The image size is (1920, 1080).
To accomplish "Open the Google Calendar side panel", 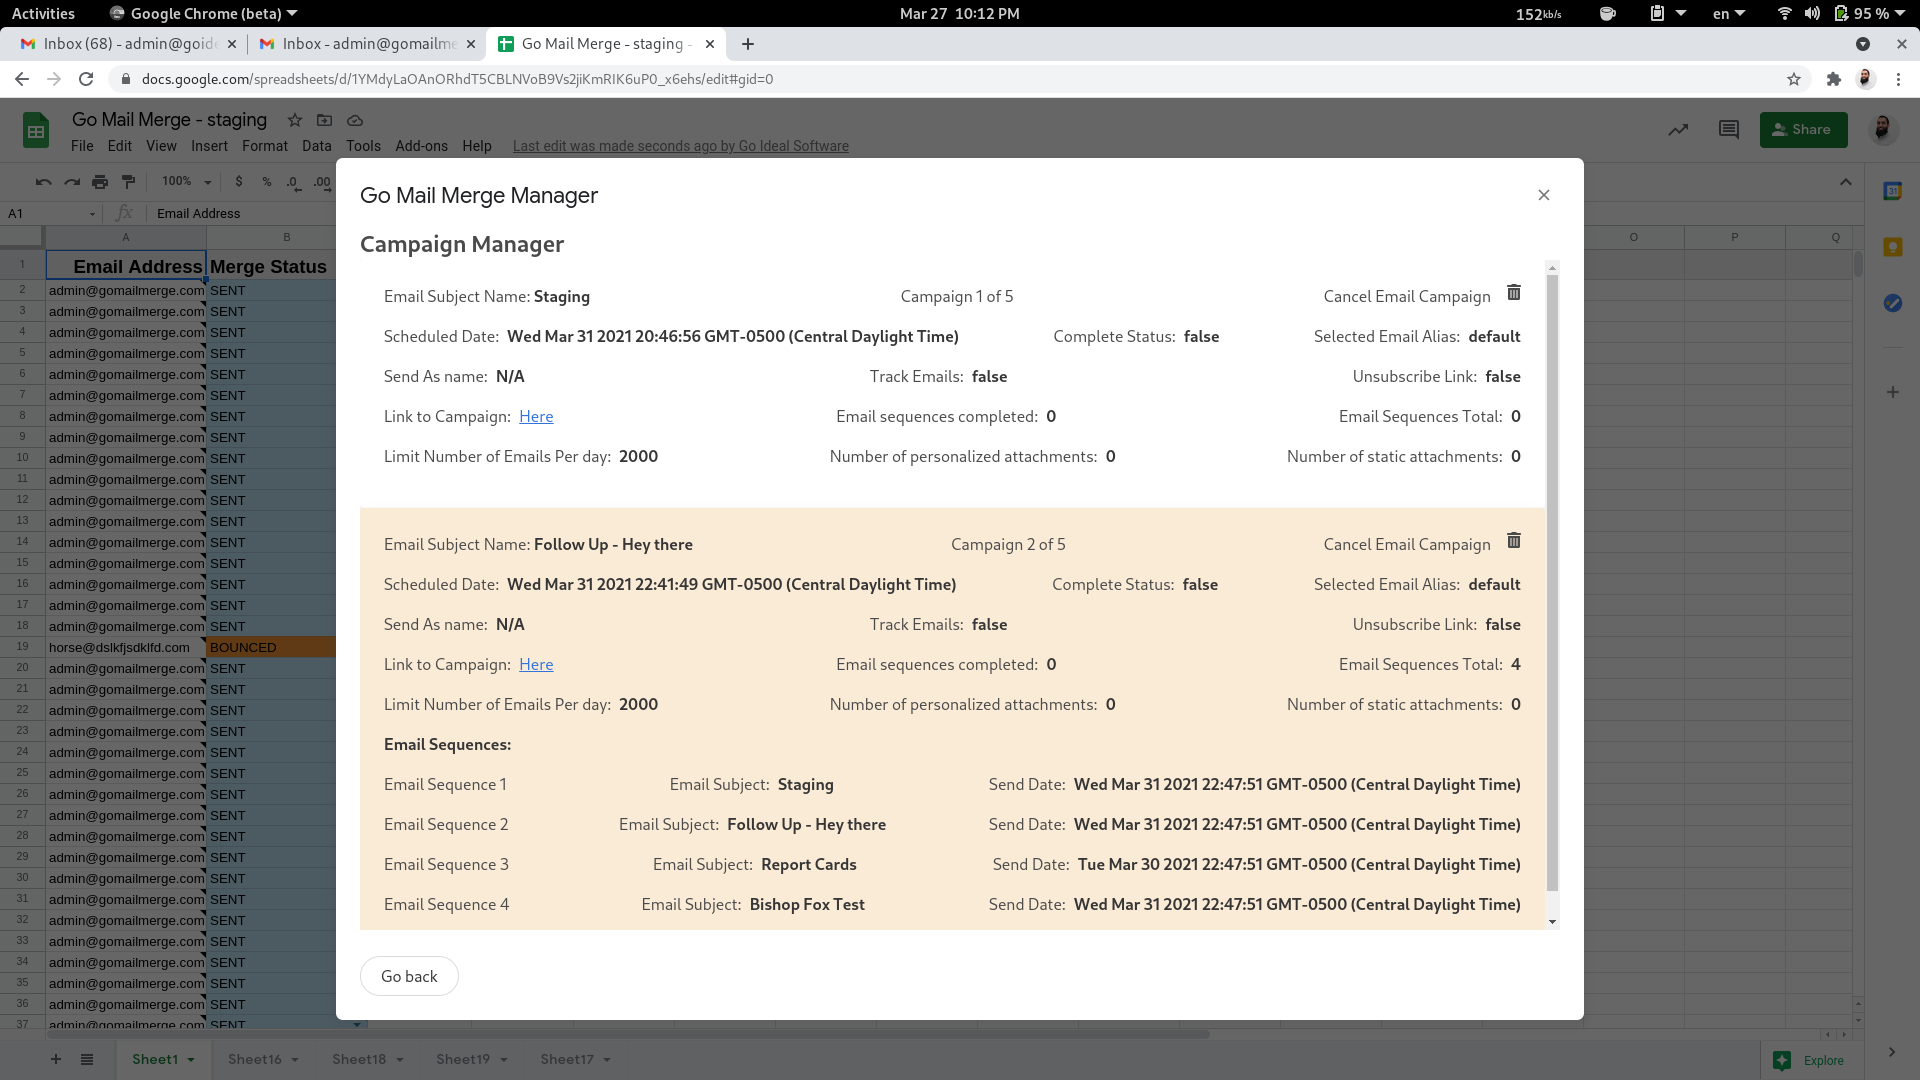I will (1892, 191).
